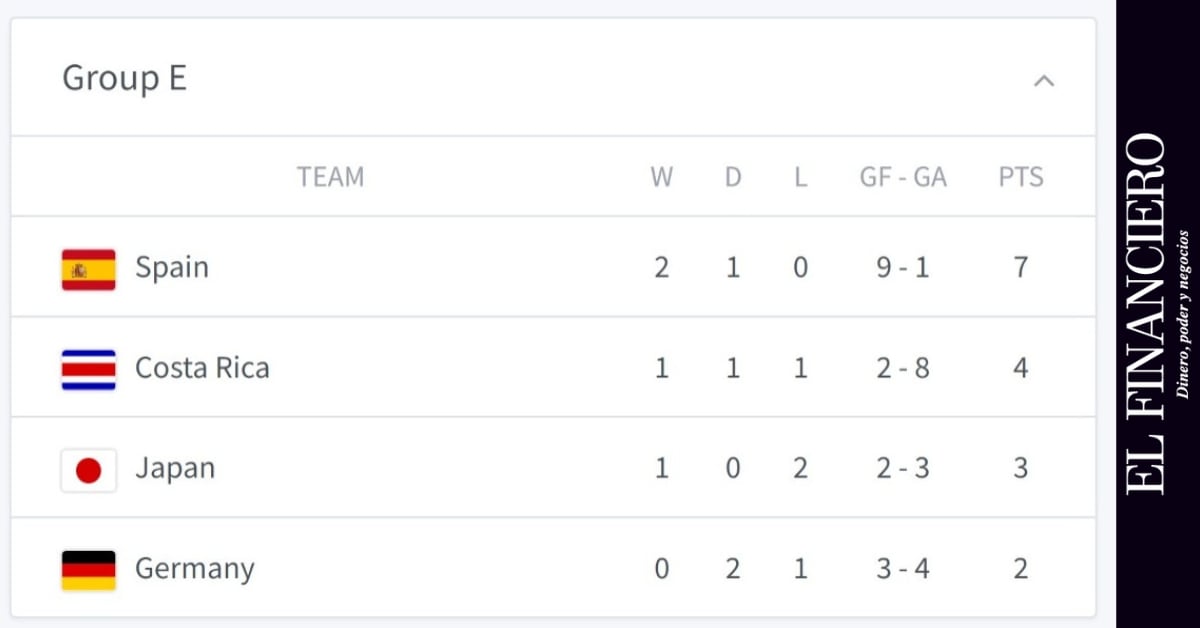1200x628 pixels.
Task: Click Spain's 7 points value
Action: pos(1021,268)
